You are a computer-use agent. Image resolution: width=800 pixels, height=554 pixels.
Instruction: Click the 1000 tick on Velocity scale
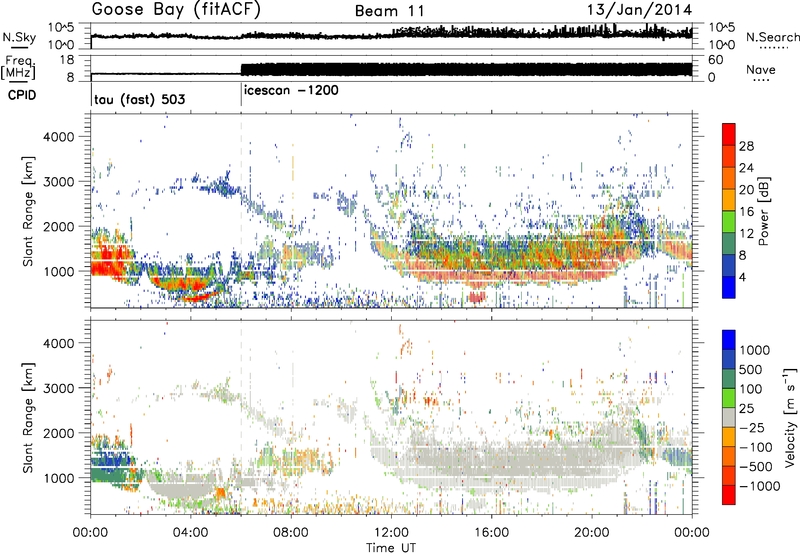pyautogui.click(x=755, y=350)
